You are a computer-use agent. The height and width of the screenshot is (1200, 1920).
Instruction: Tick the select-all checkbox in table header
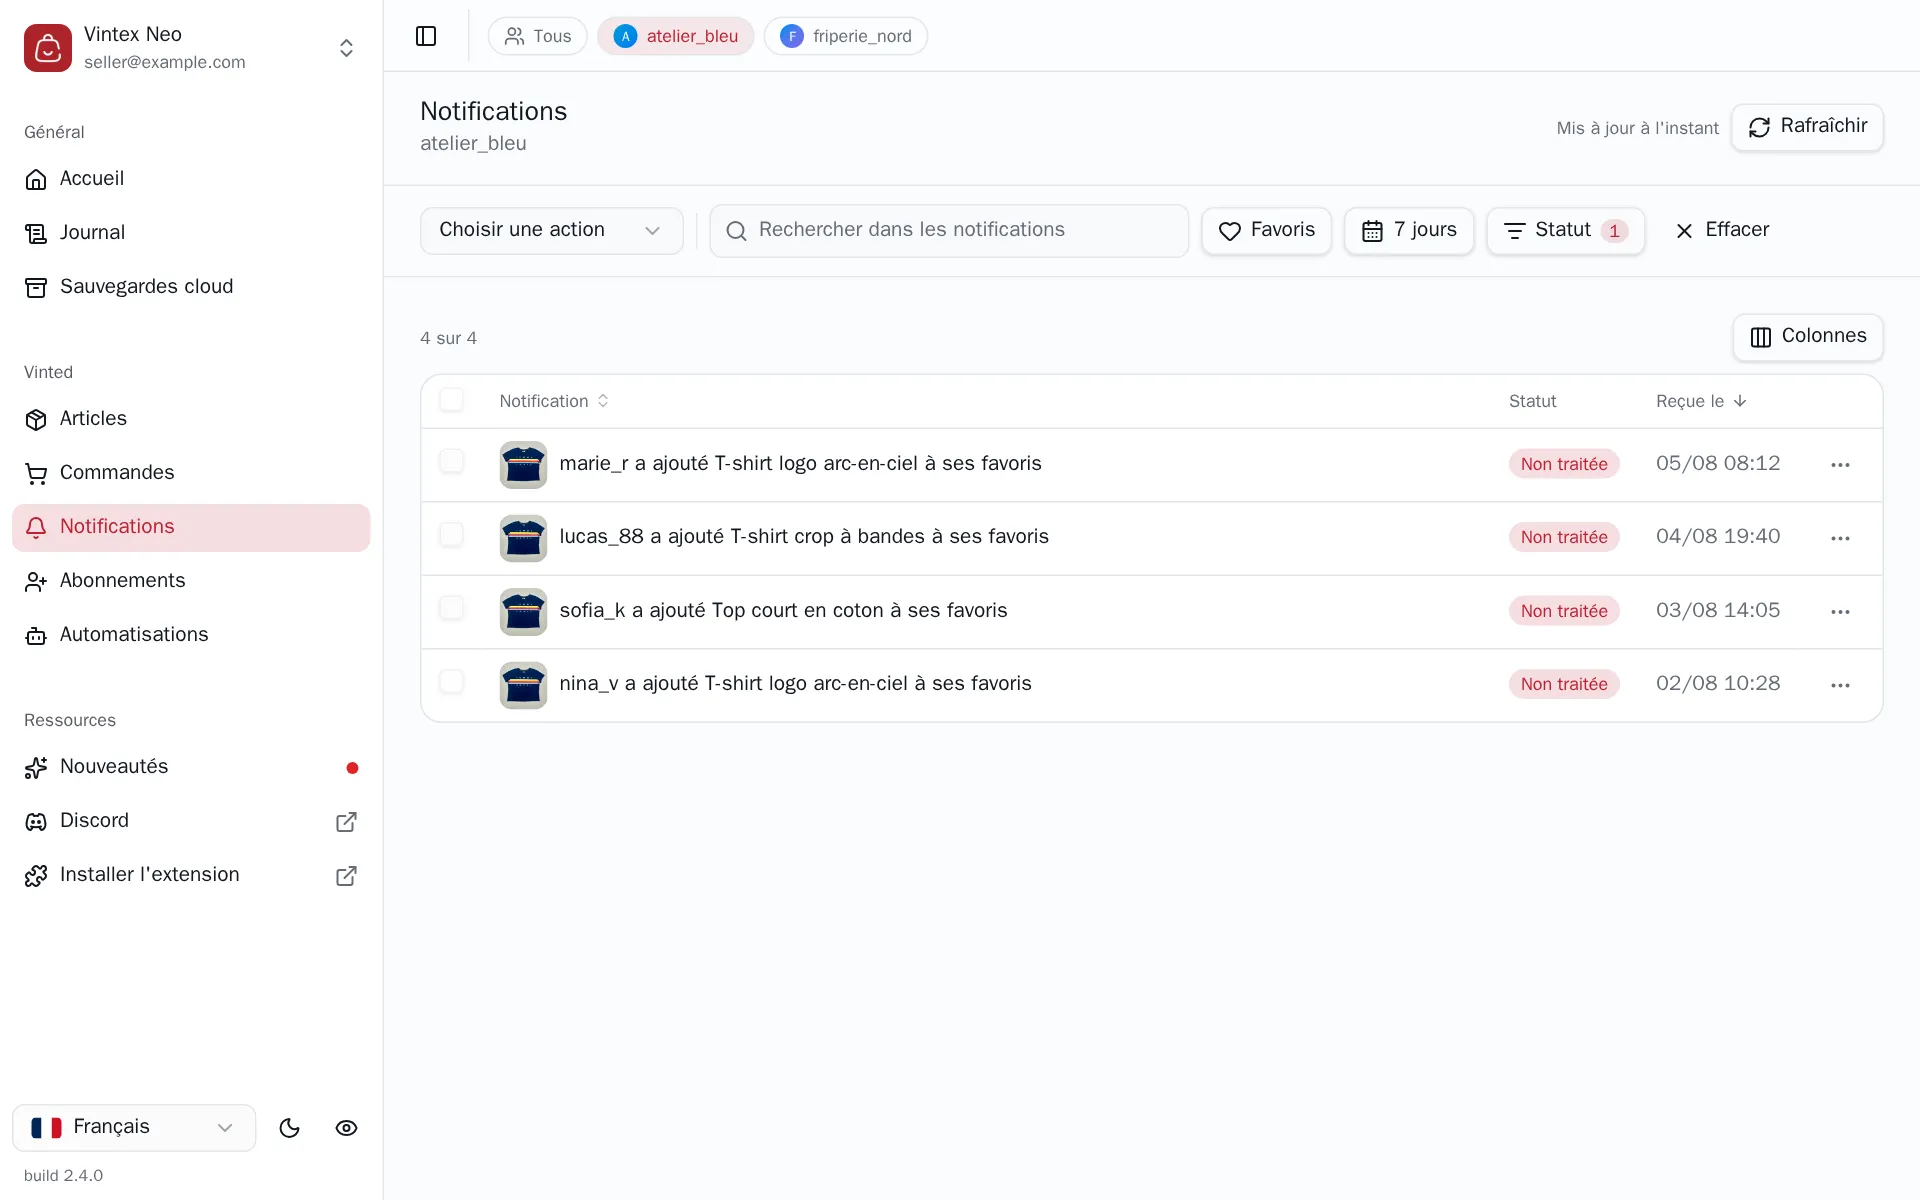coord(452,400)
